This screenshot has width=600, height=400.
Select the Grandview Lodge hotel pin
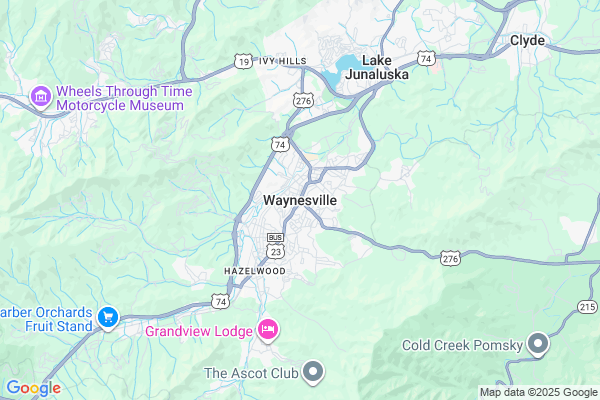(267, 330)
